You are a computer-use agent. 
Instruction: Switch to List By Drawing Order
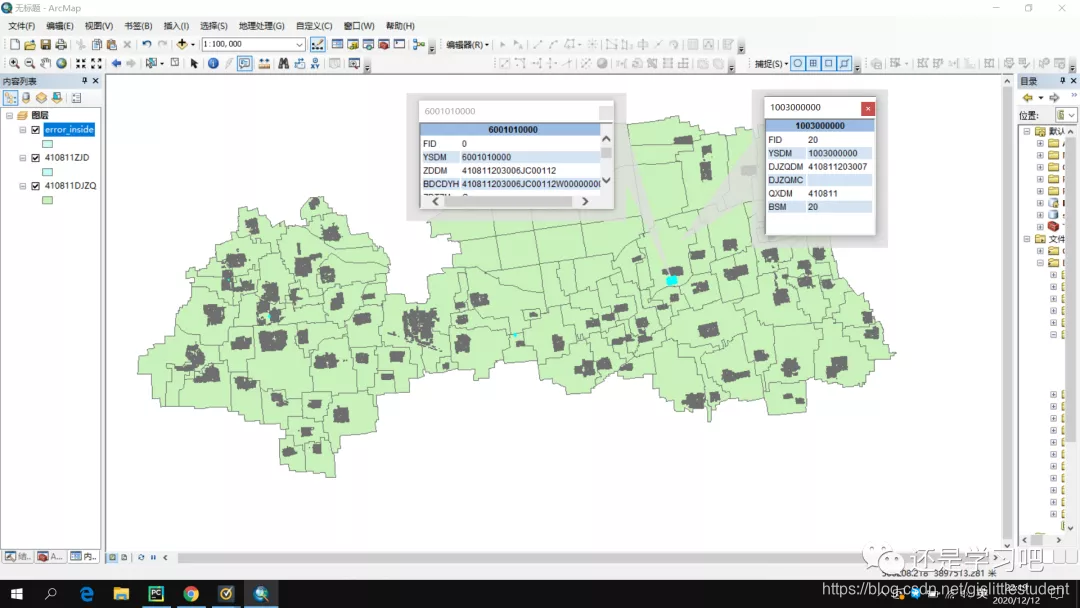click(10, 98)
